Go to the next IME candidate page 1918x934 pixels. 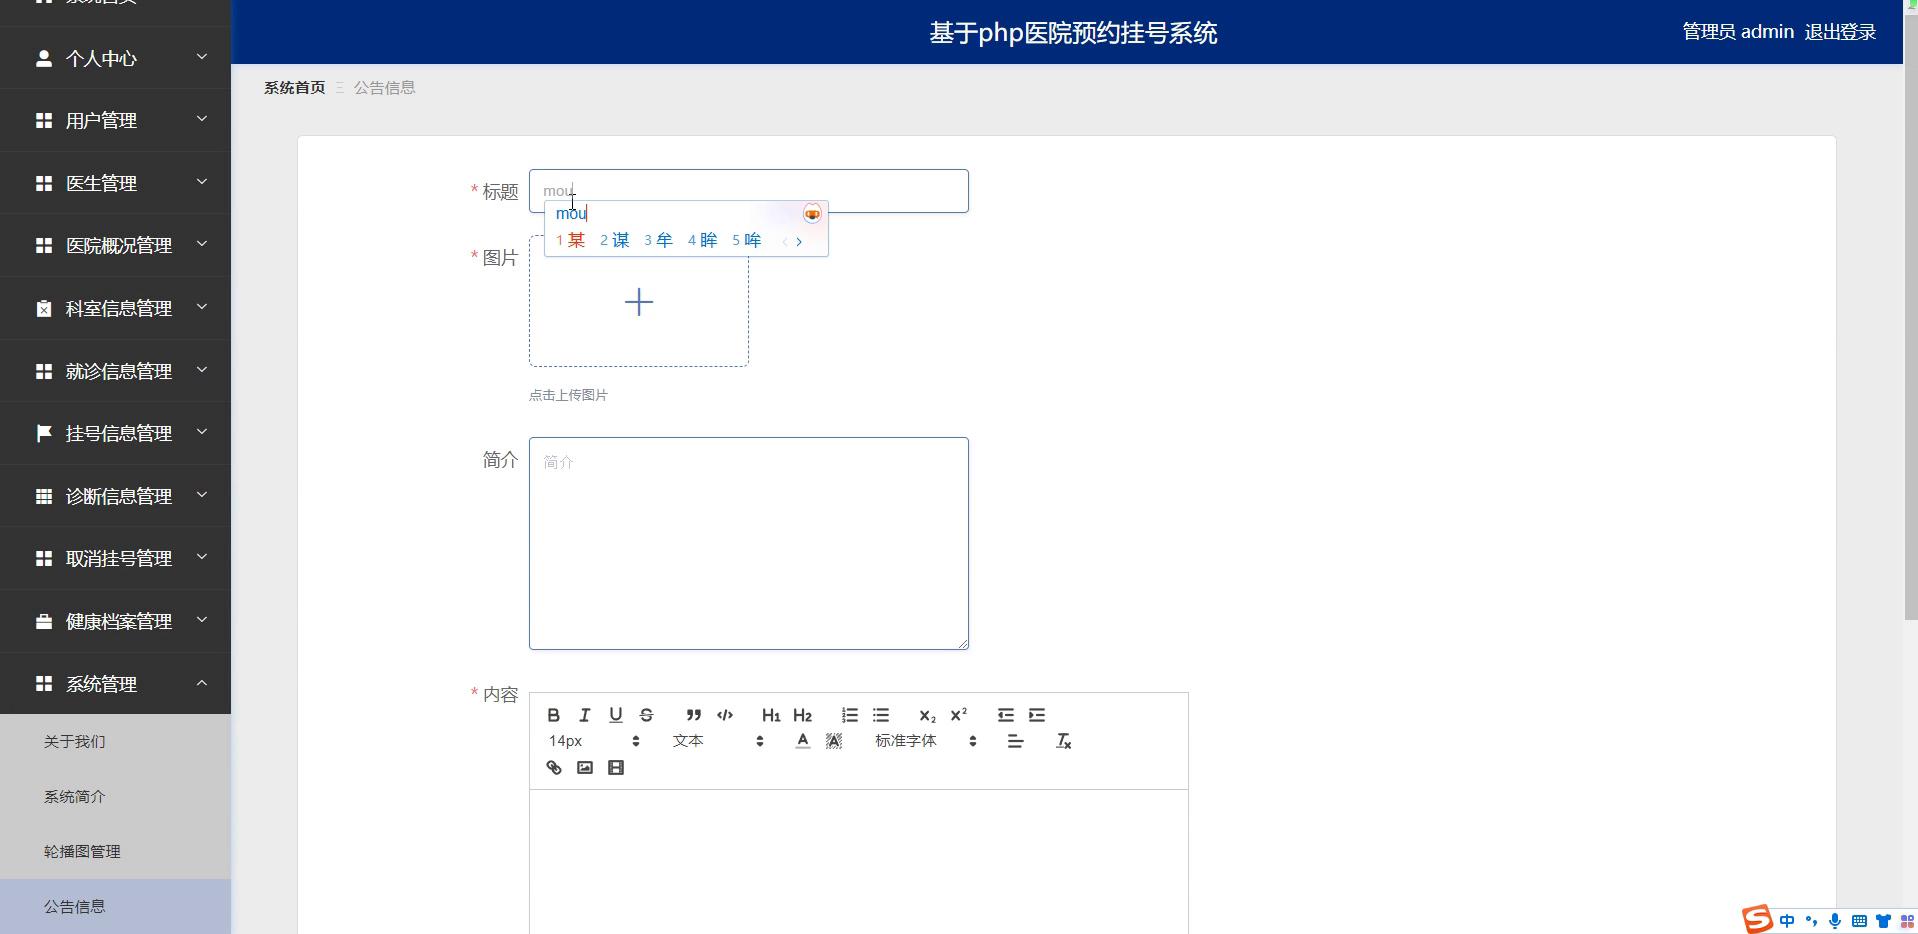click(799, 241)
